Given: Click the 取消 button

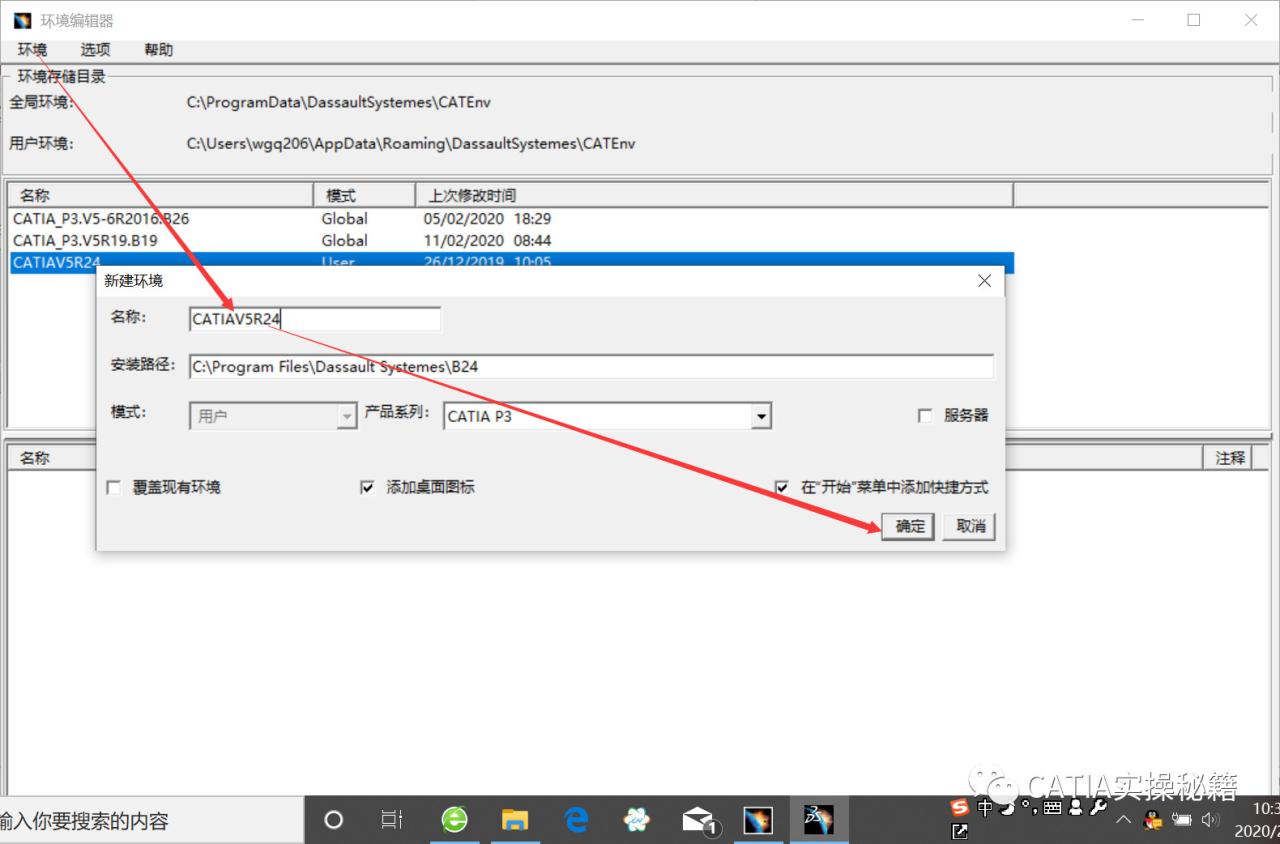Looking at the screenshot, I should 969,526.
